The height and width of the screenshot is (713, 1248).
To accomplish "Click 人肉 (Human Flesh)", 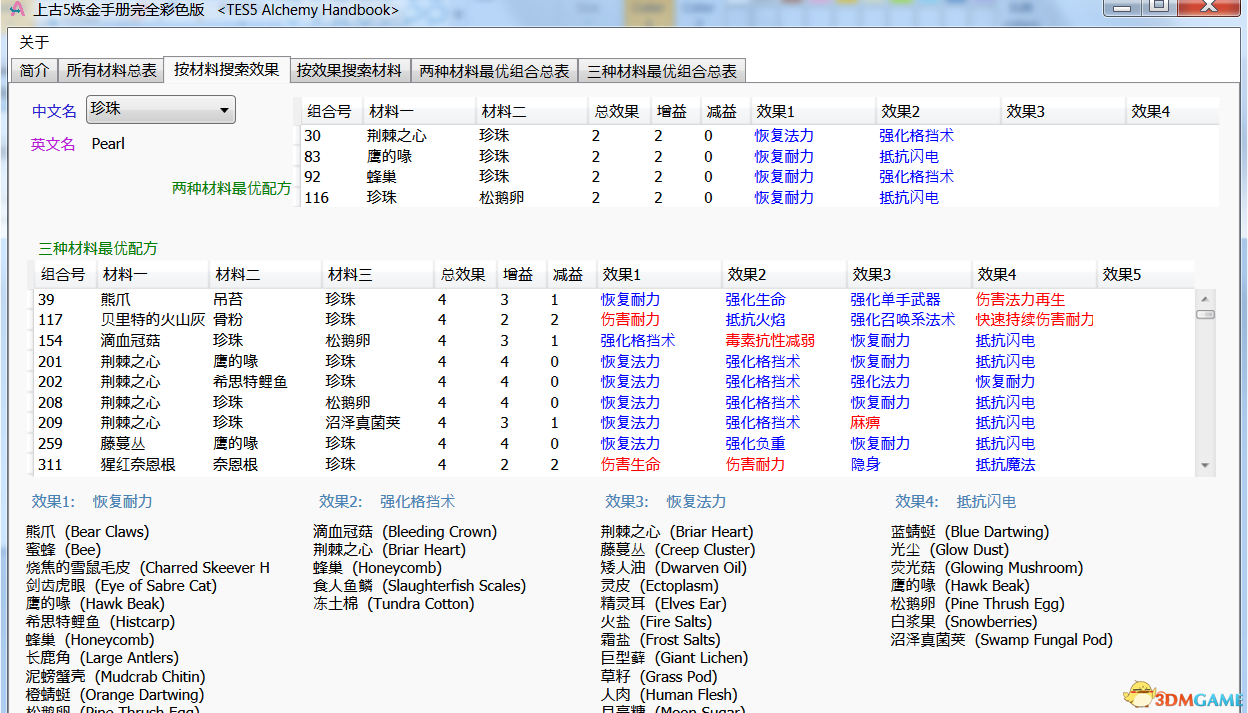I will (x=669, y=695).
